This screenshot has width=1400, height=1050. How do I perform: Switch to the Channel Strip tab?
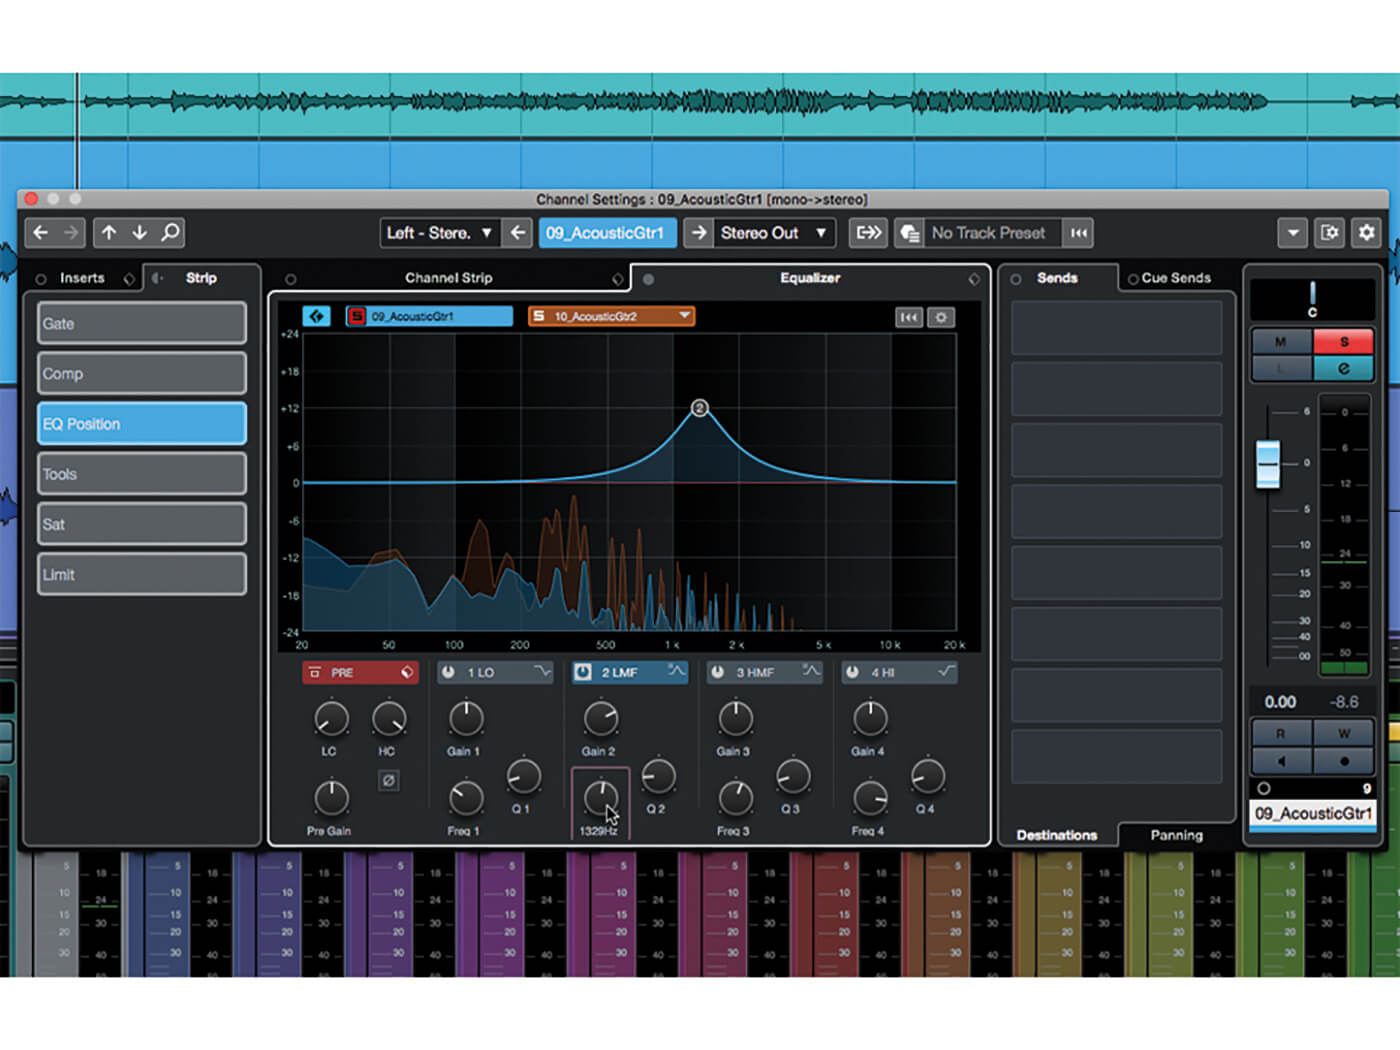[x=448, y=278]
